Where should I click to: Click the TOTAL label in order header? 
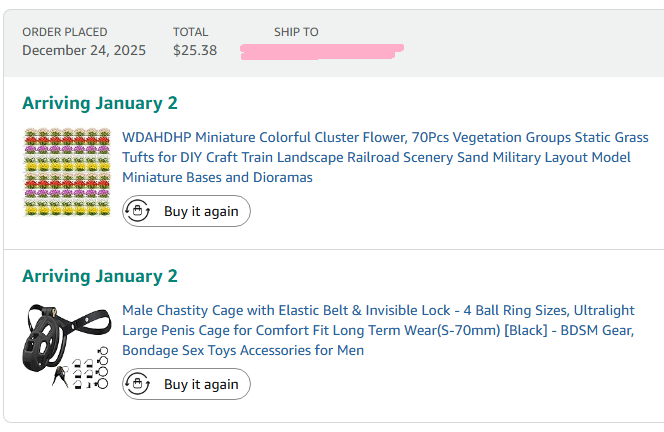point(191,32)
